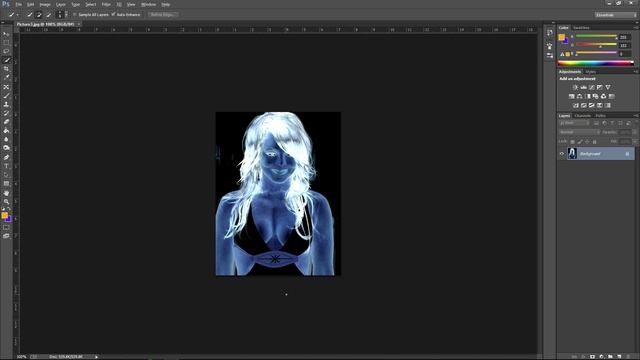Click the Background layer thumbnail
This screenshot has width=640, height=360.
[x=572, y=153]
